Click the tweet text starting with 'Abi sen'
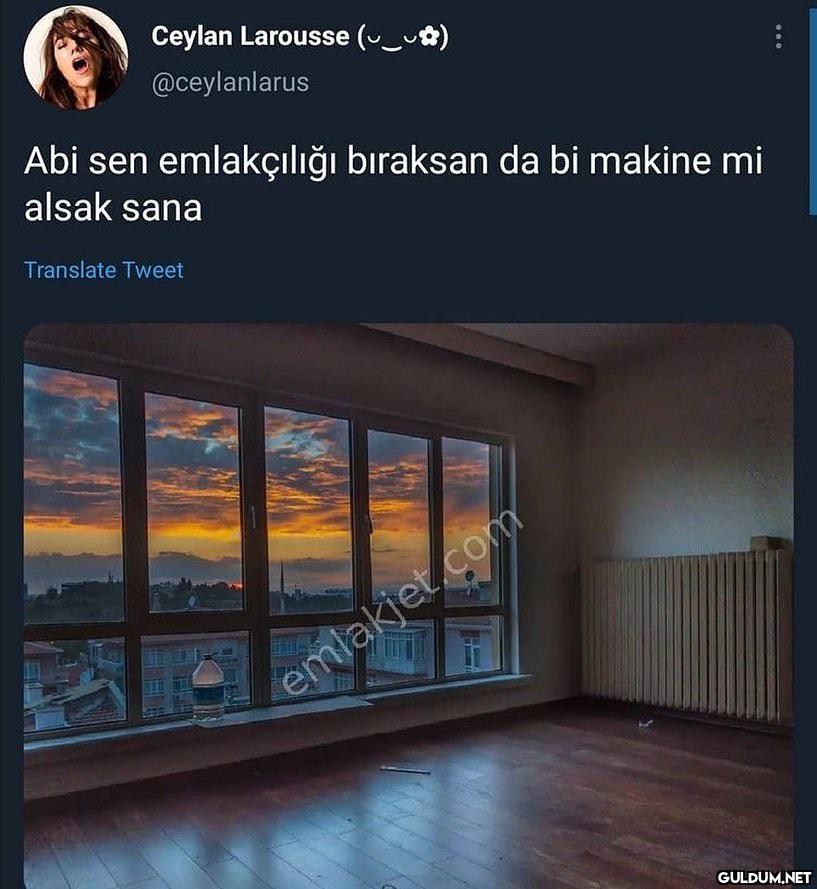 393,184
